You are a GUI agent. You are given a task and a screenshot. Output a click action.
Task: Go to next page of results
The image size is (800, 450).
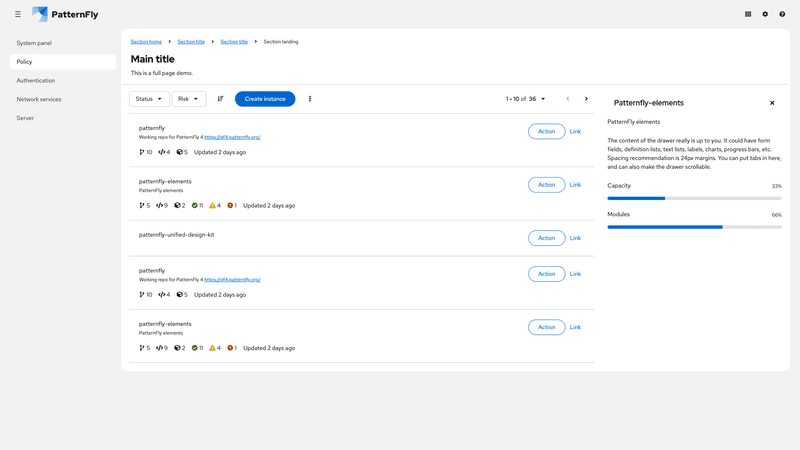(x=586, y=99)
